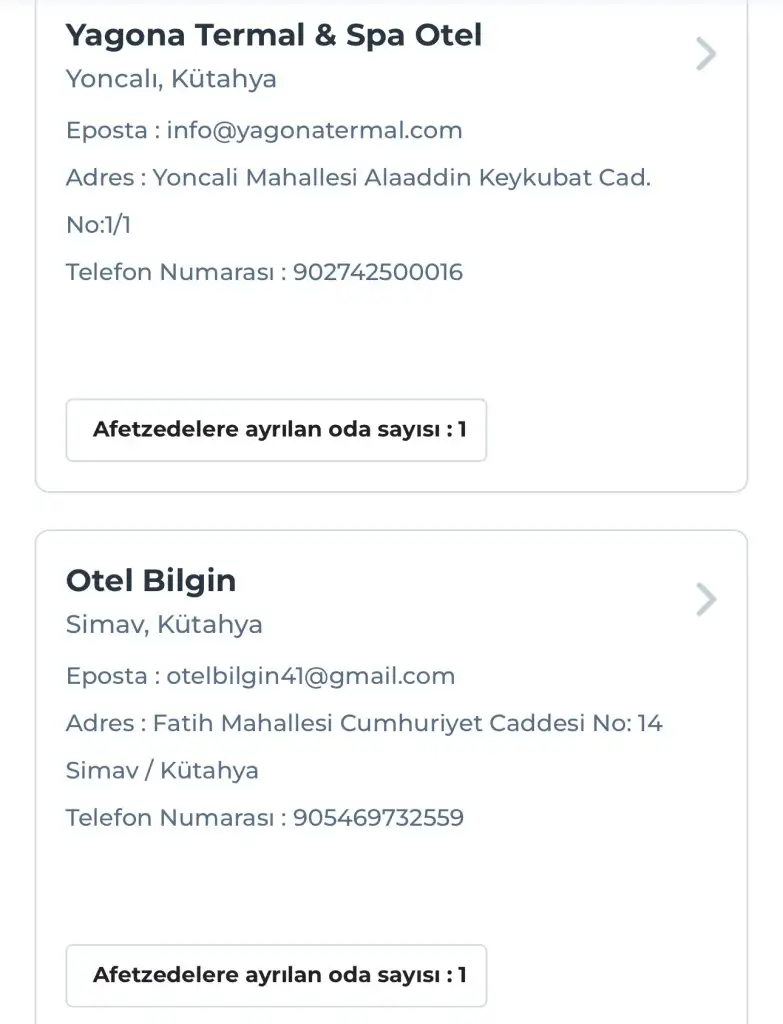Click the 'Eposta' label in Otel Bilgin card

[106, 676]
